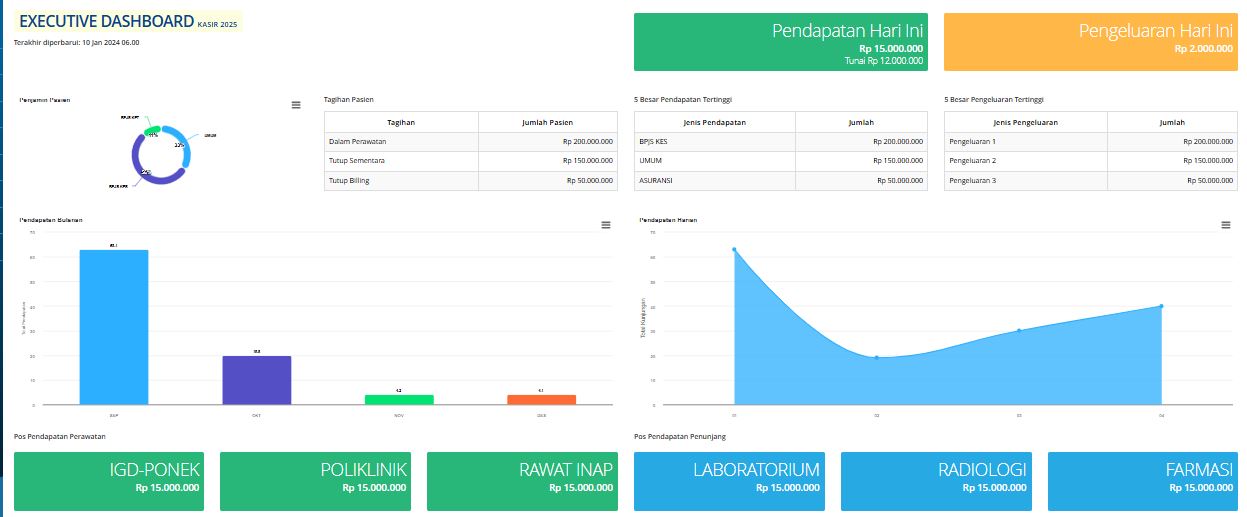Open the Pendapatan Harian chart hamburger menu
Viewport: 1247px width, 517px height.
pos(1226,225)
